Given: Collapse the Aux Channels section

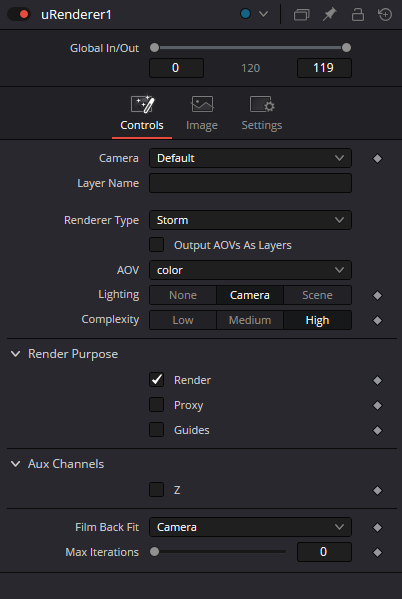Looking at the screenshot, I should pos(16,464).
